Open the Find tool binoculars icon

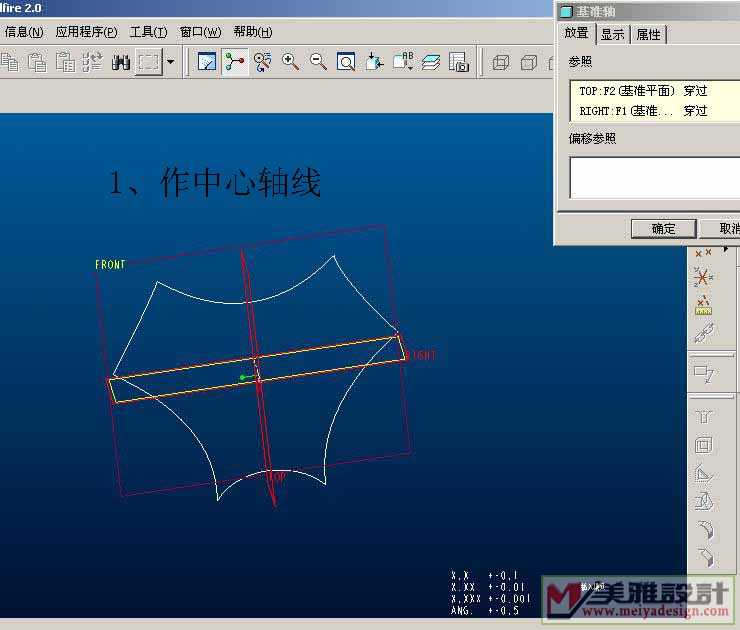[x=121, y=62]
